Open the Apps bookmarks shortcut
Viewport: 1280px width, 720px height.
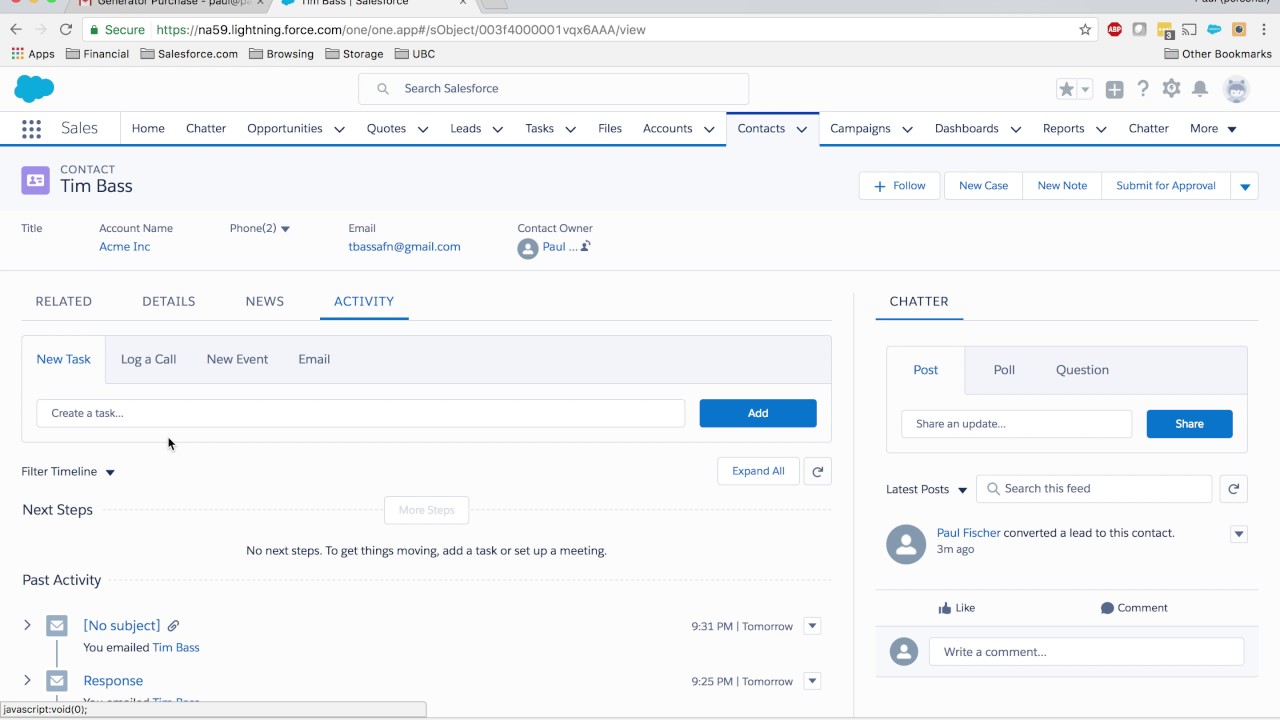tap(33, 54)
